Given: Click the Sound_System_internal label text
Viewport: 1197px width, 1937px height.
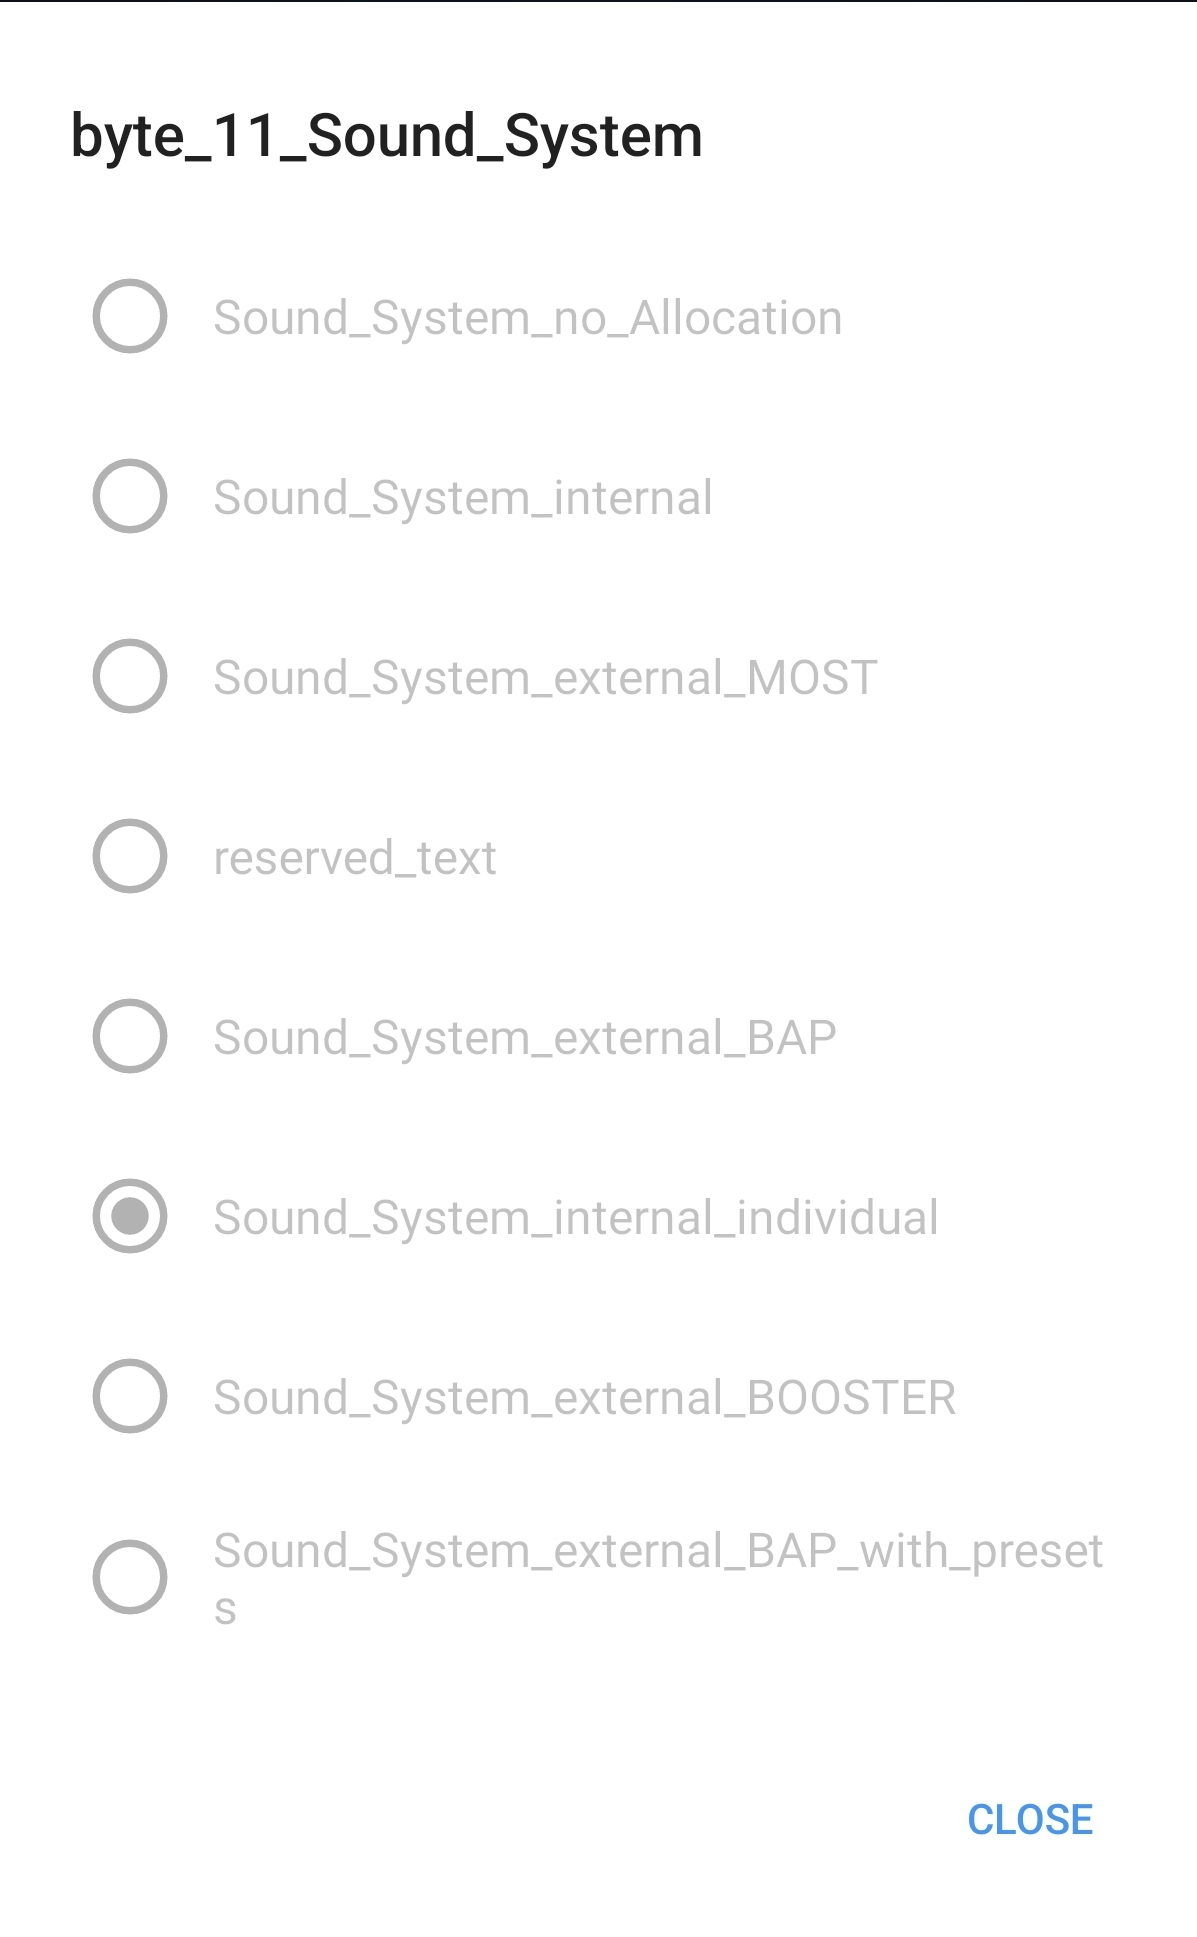Looking at the screenshot, I should pyautogui.click(x=462, y=497).
